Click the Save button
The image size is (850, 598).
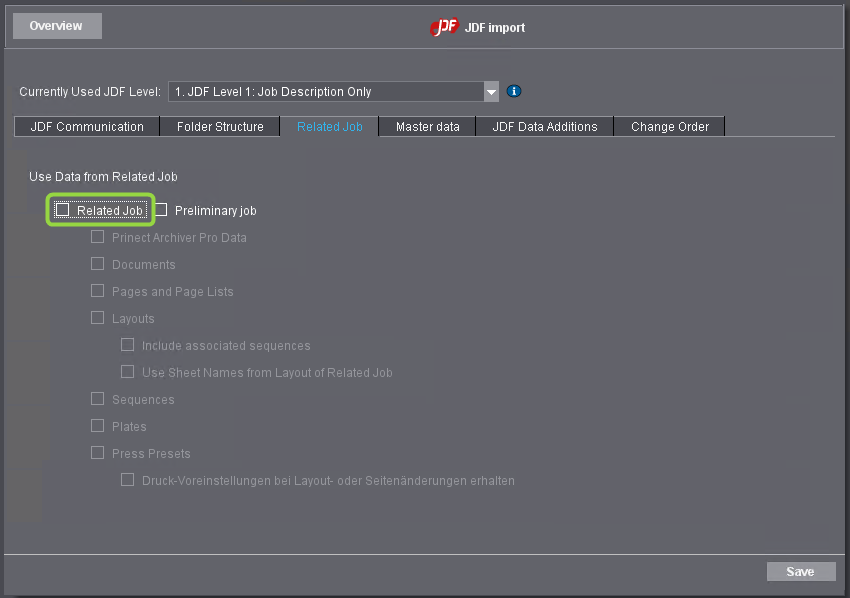pos(801,571)
